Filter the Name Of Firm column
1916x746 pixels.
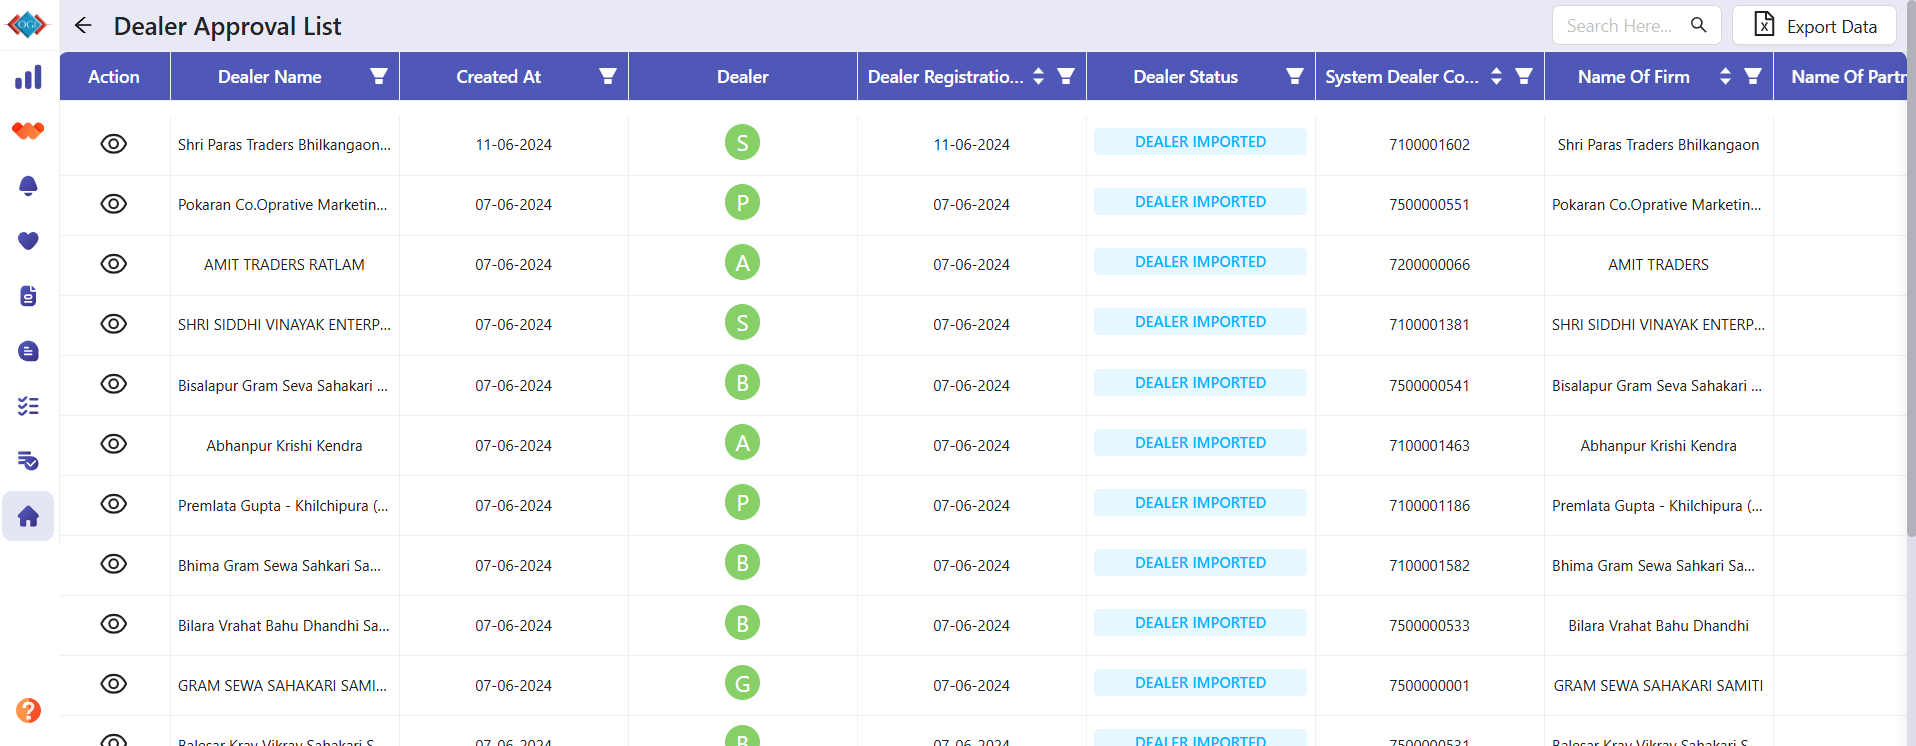pyautogui.click(x=1753, y=76)
